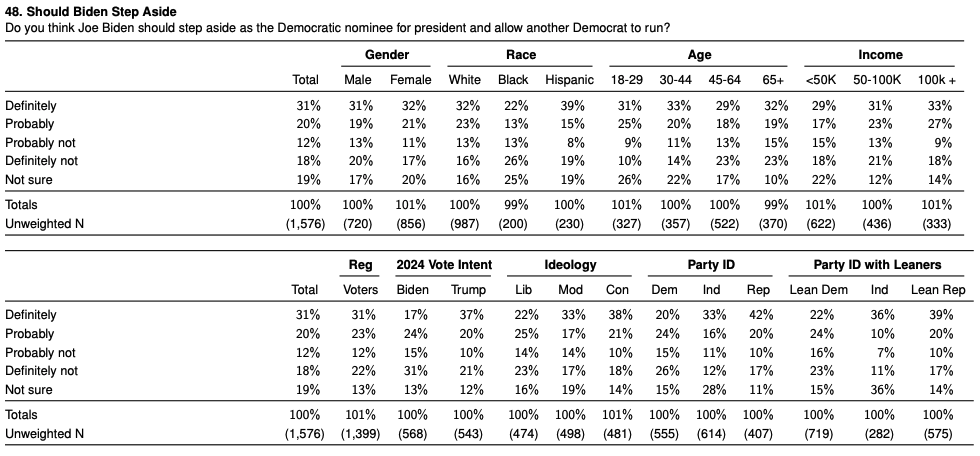Click the Voters column header
This screenshot has height=456, width=980.
point(362,290)
